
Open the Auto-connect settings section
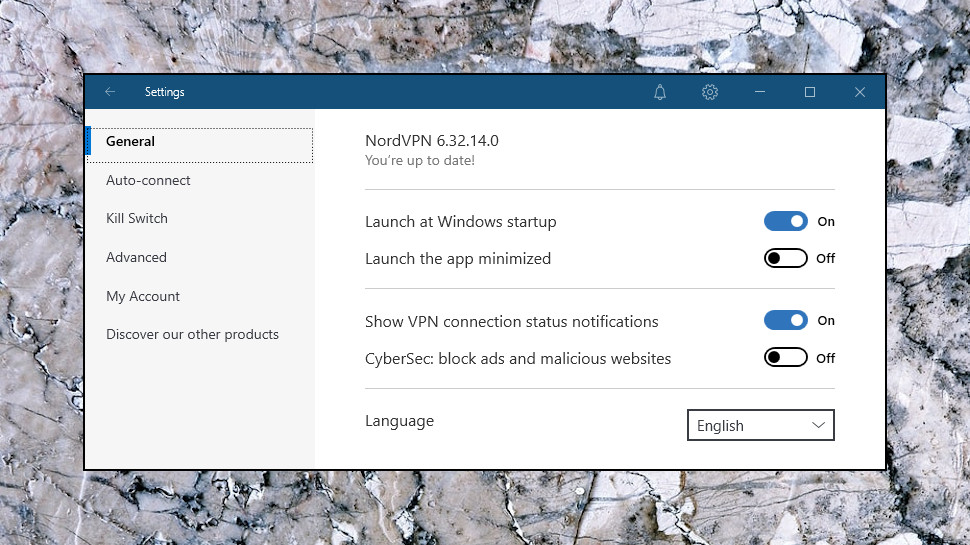pyautogui.click(x=148, y=180)
